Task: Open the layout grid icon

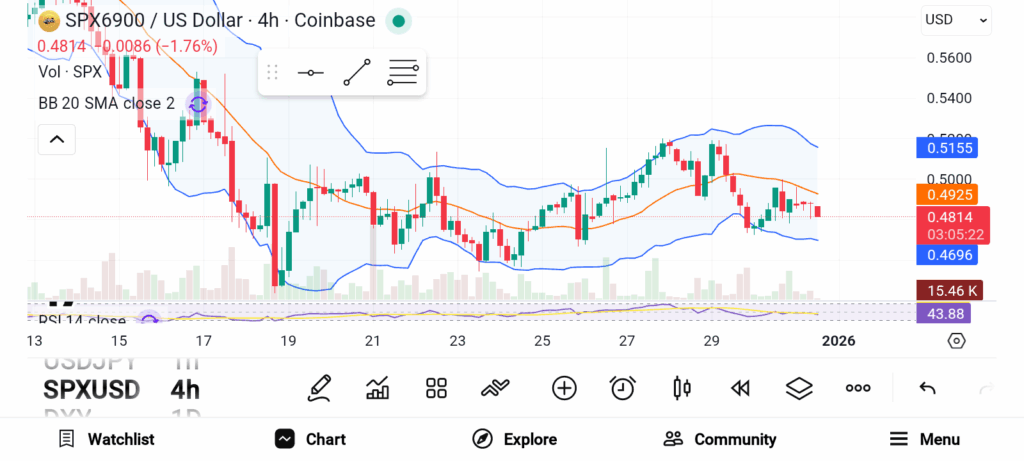Action: 436,388
